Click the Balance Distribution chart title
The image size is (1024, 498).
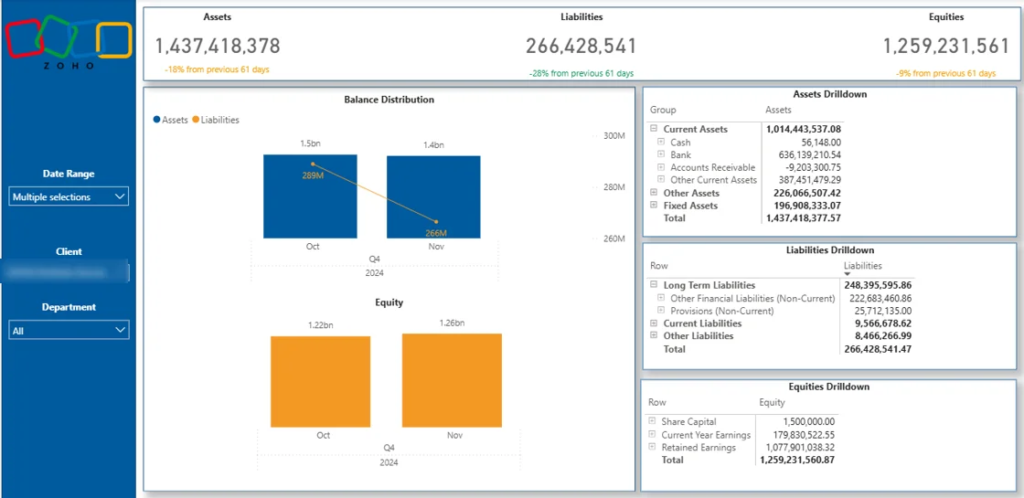[389, 100]
